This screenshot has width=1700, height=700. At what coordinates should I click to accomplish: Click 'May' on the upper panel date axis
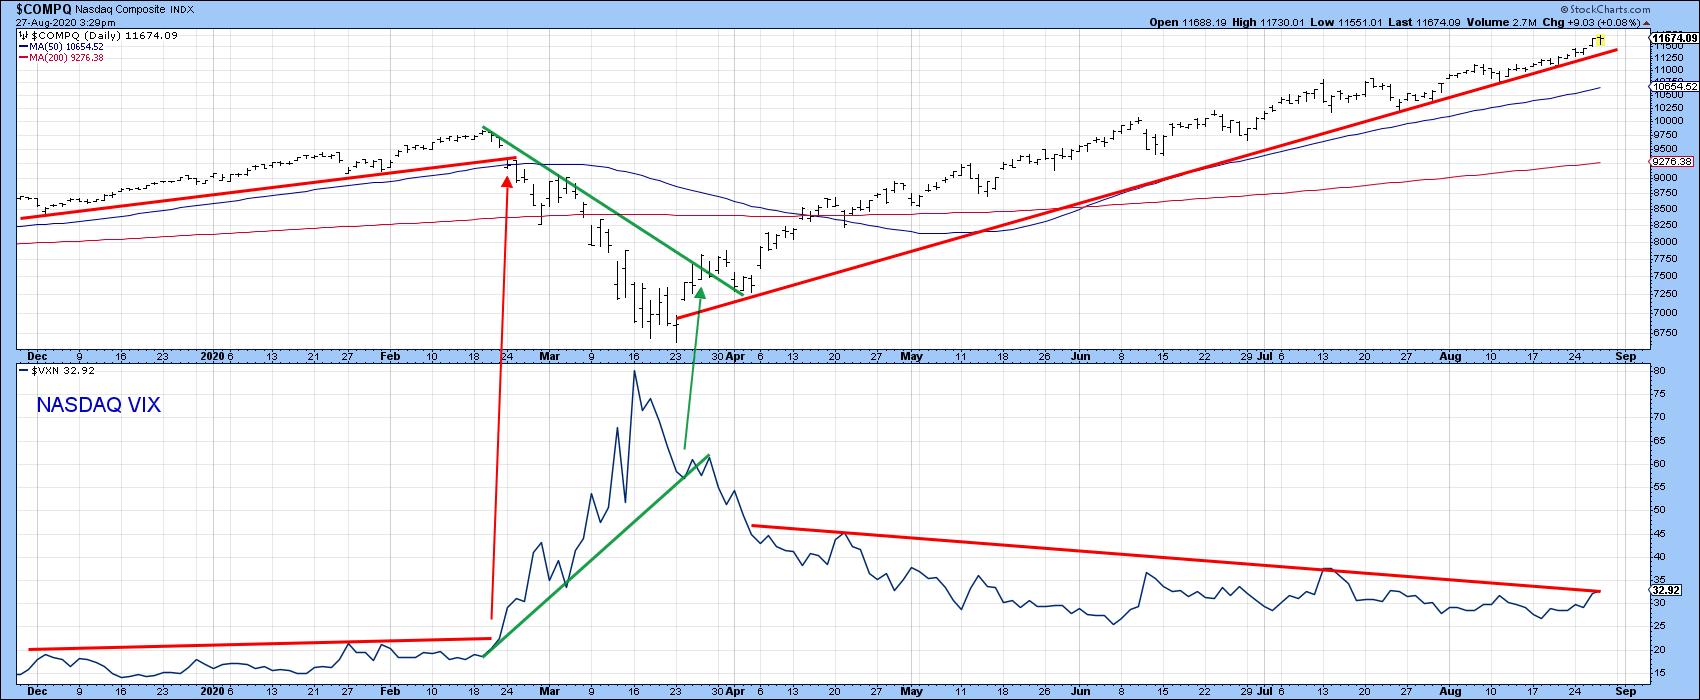pos(911,355)
